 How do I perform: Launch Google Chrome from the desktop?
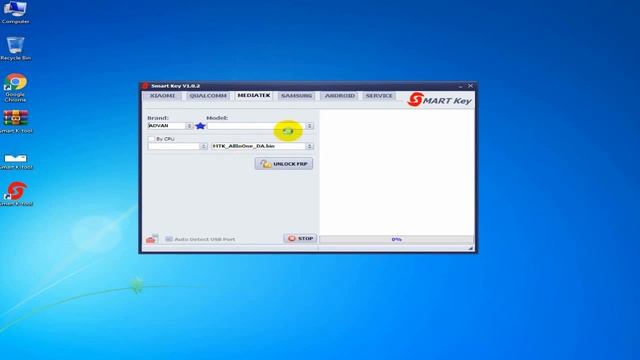[x=15, y=87]
